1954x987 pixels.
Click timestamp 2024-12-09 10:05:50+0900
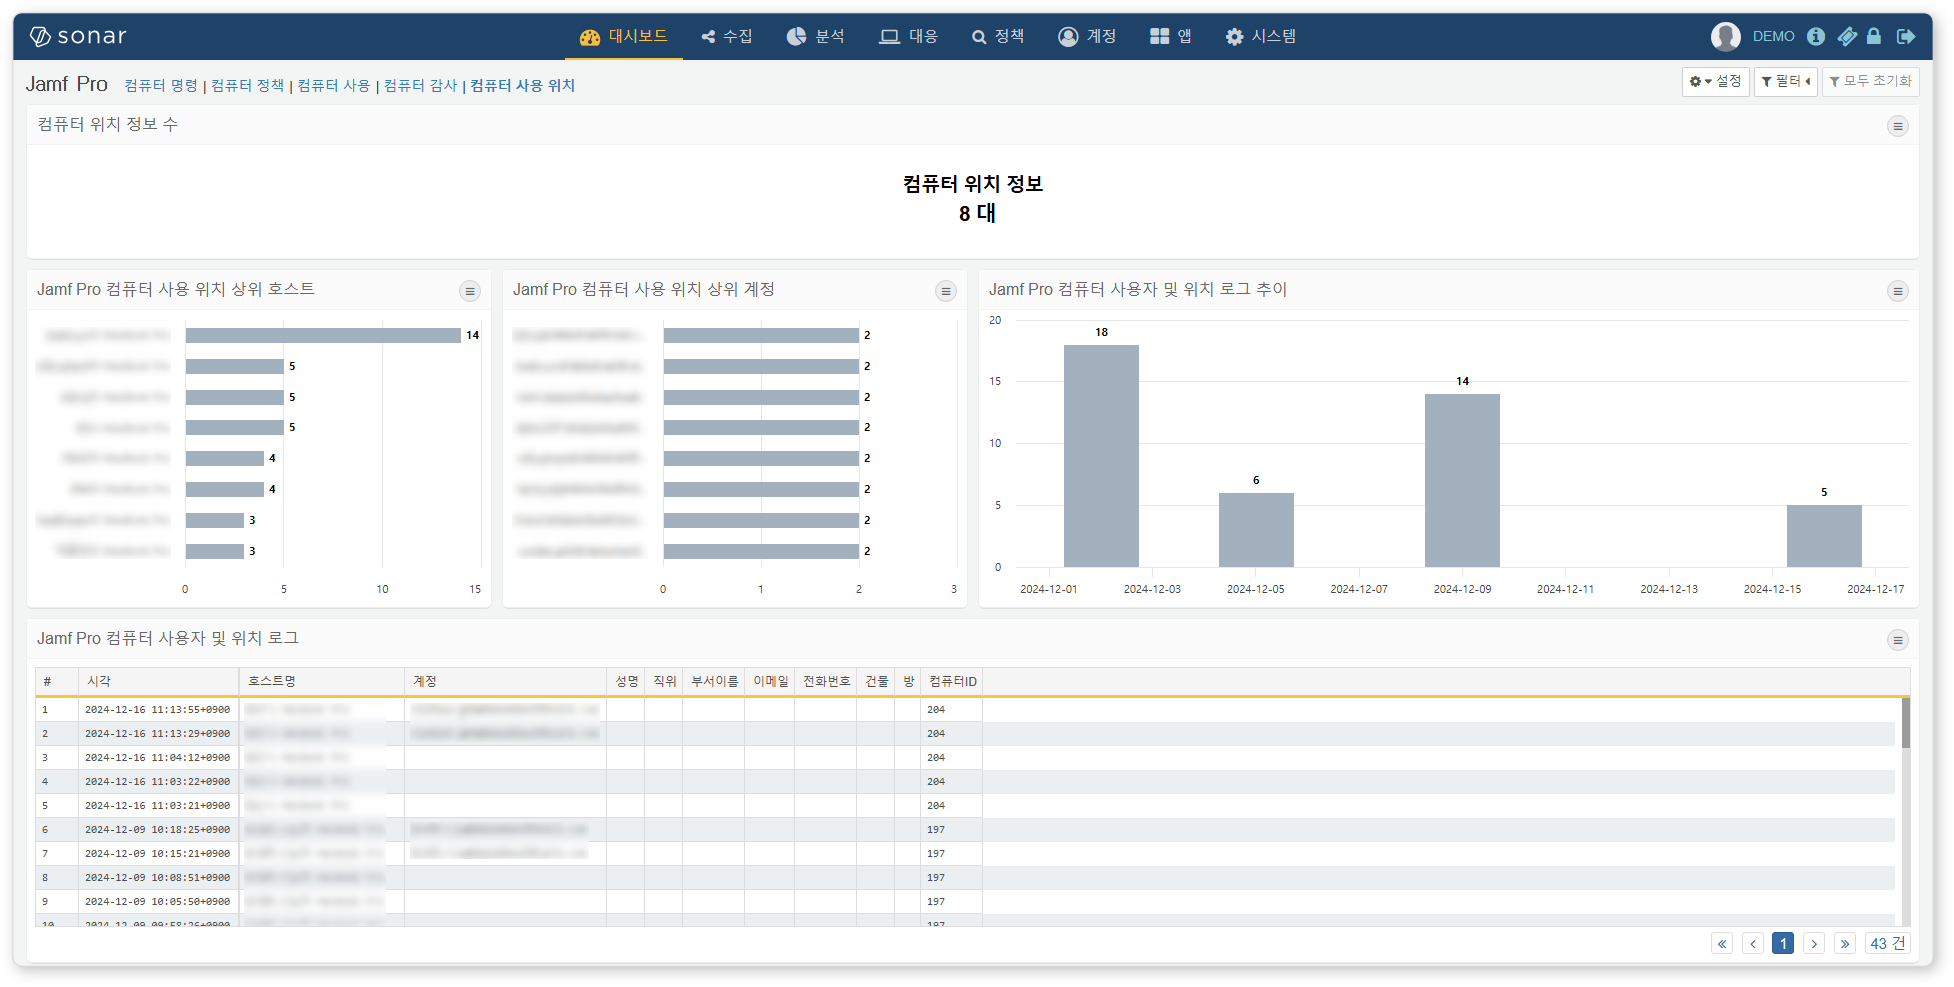pyautogui.click(x=157, y=902)
